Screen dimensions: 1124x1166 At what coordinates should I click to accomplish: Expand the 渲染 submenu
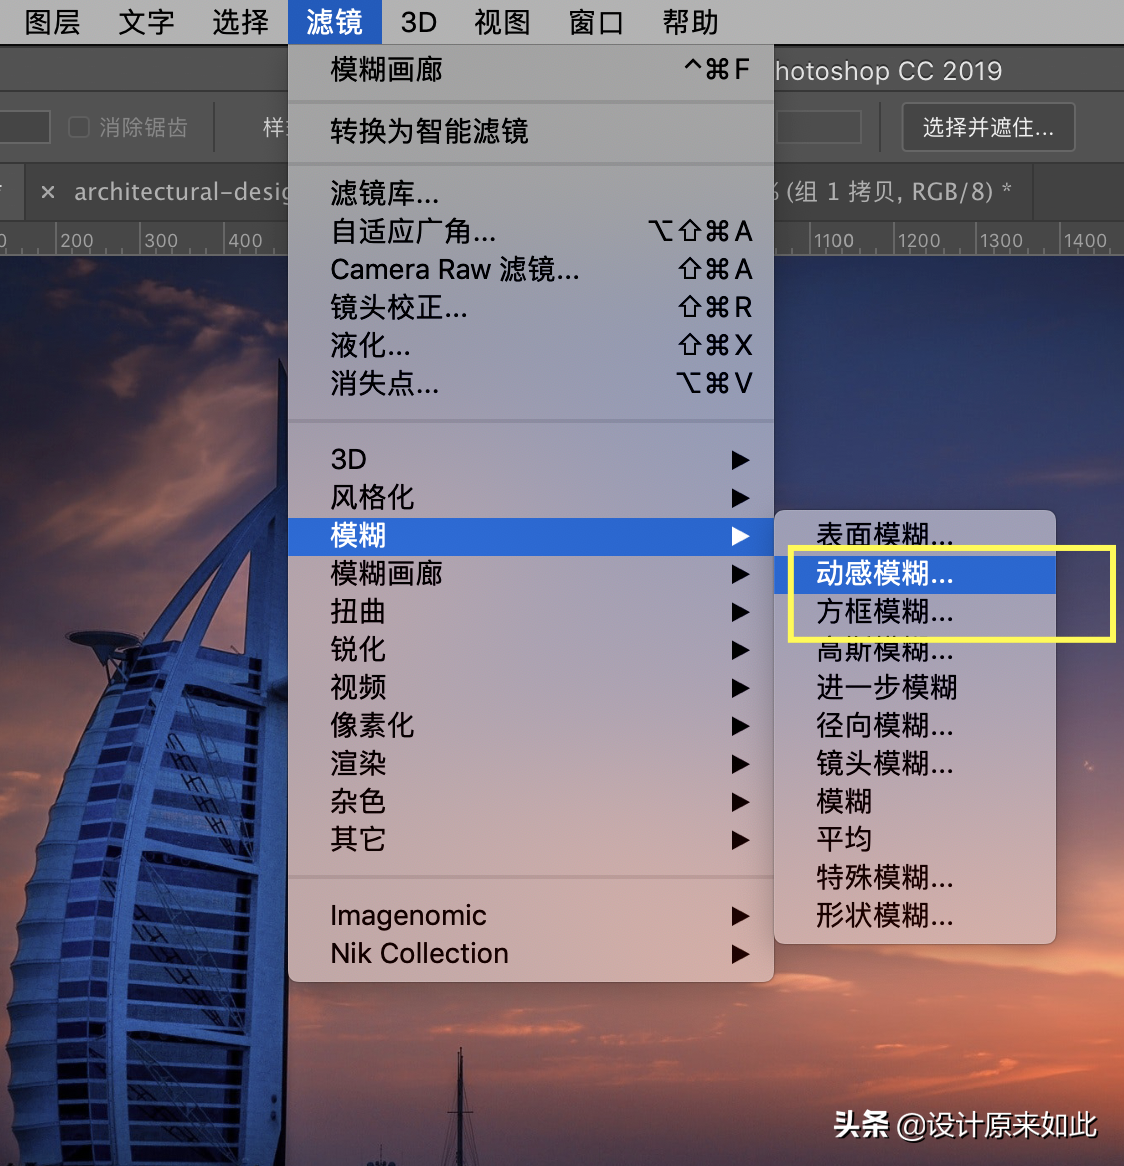tap(531, 764)
